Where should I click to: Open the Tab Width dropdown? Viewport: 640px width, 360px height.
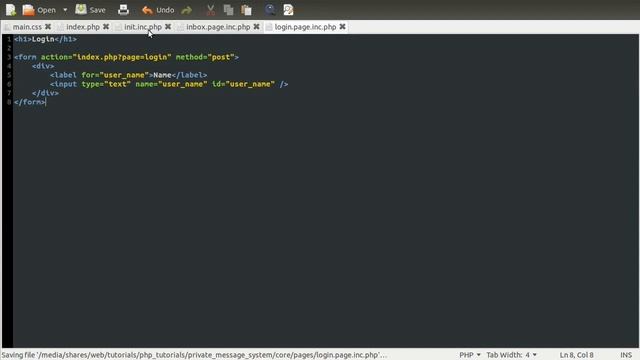click(511, 355)
